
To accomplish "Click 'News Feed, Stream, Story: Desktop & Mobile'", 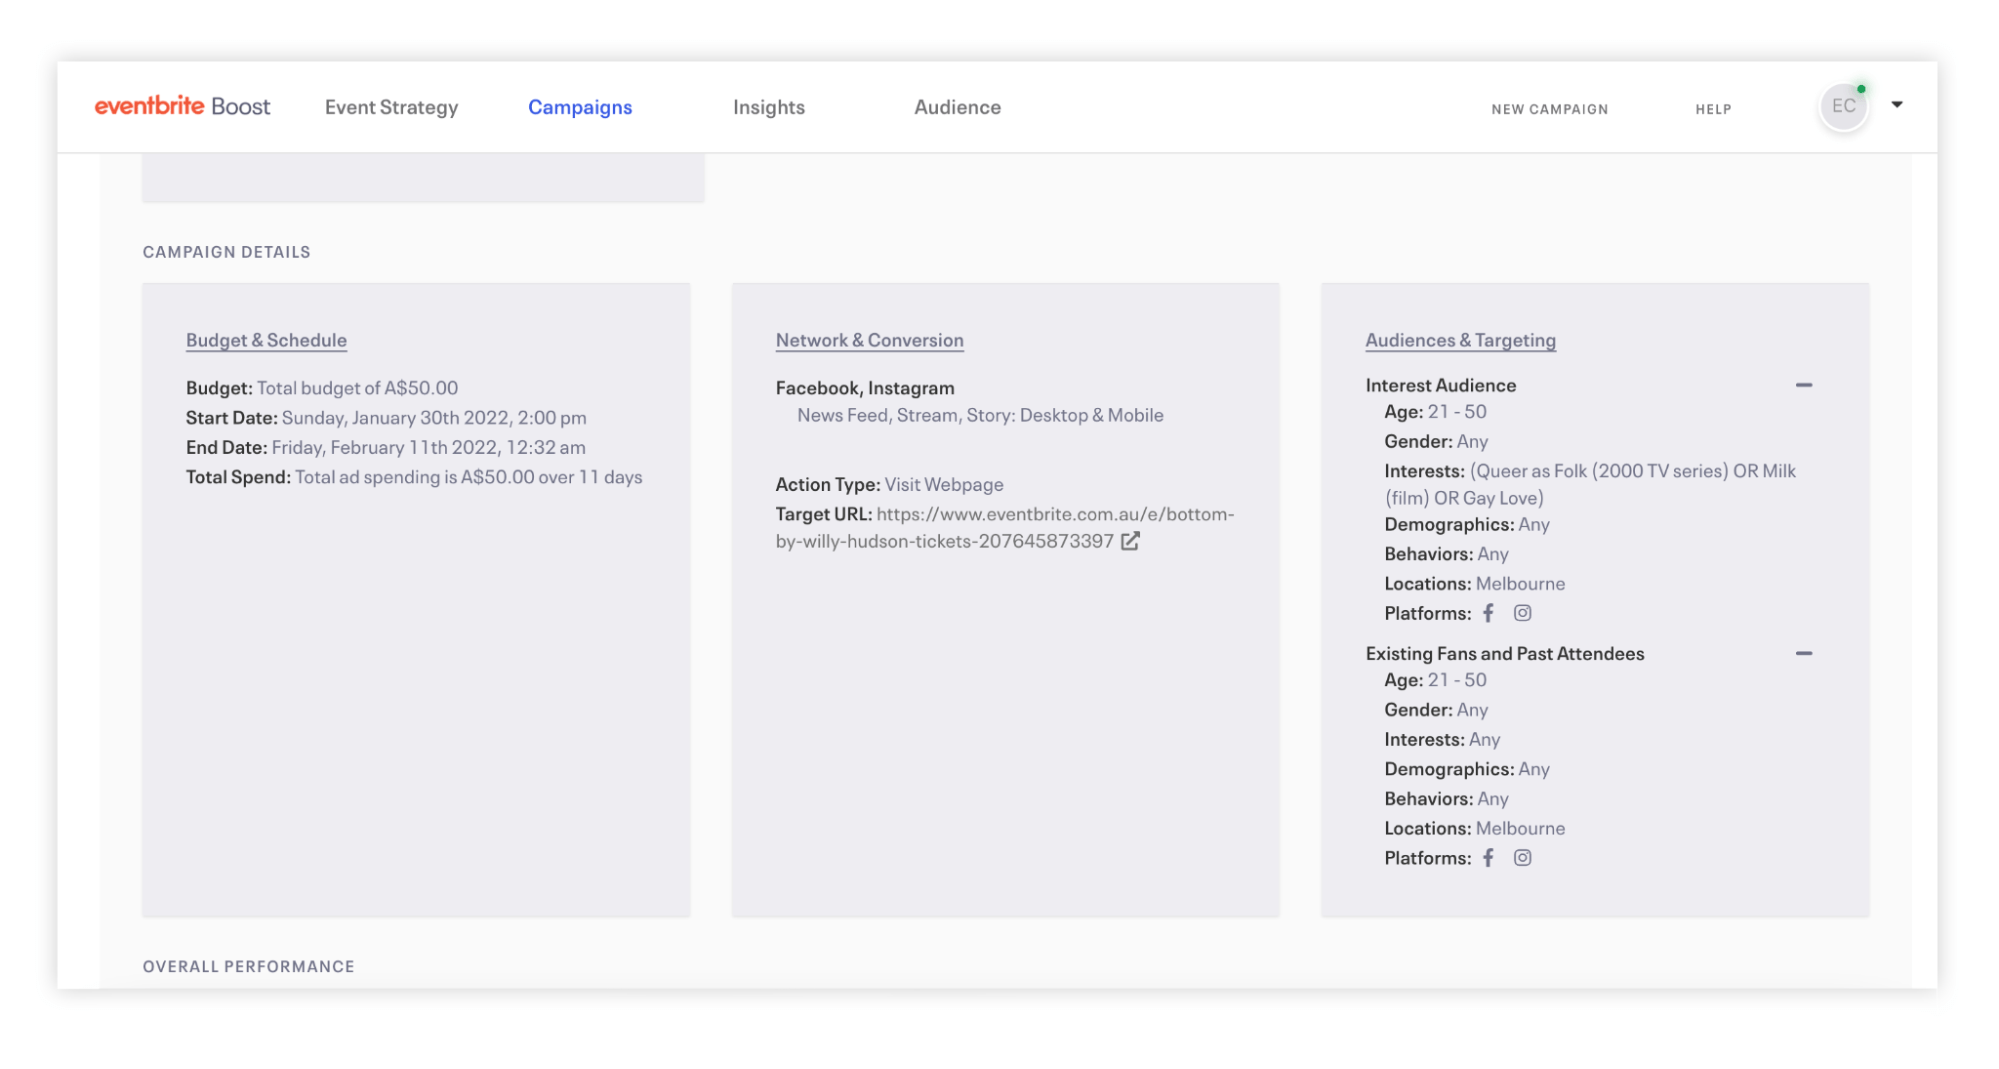I will (980, 415).
